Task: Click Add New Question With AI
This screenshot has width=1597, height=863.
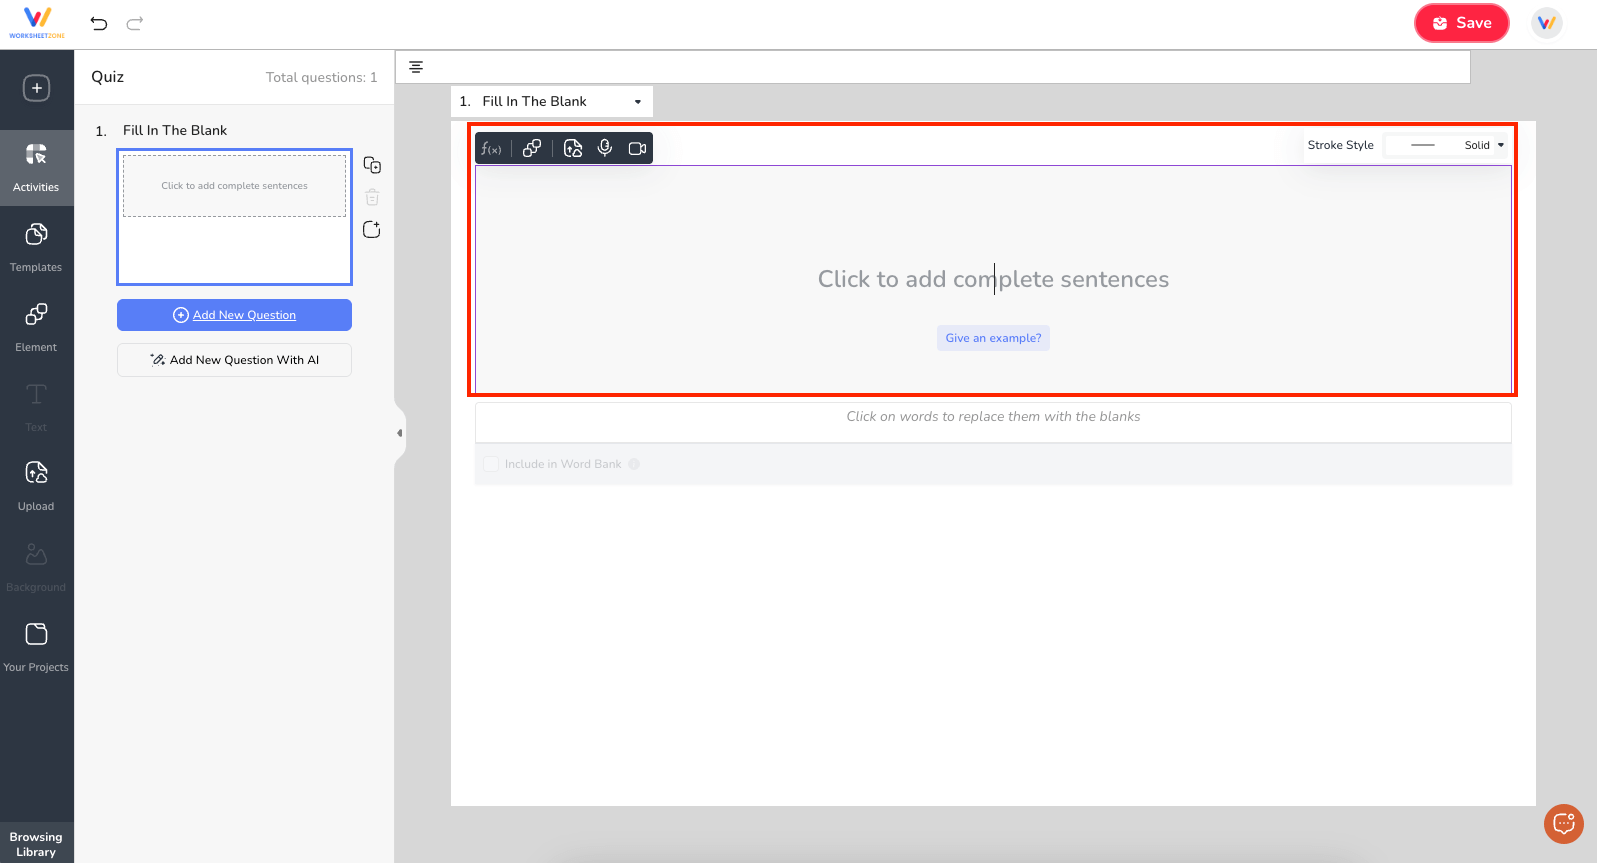Action: [x=235, y=360]
